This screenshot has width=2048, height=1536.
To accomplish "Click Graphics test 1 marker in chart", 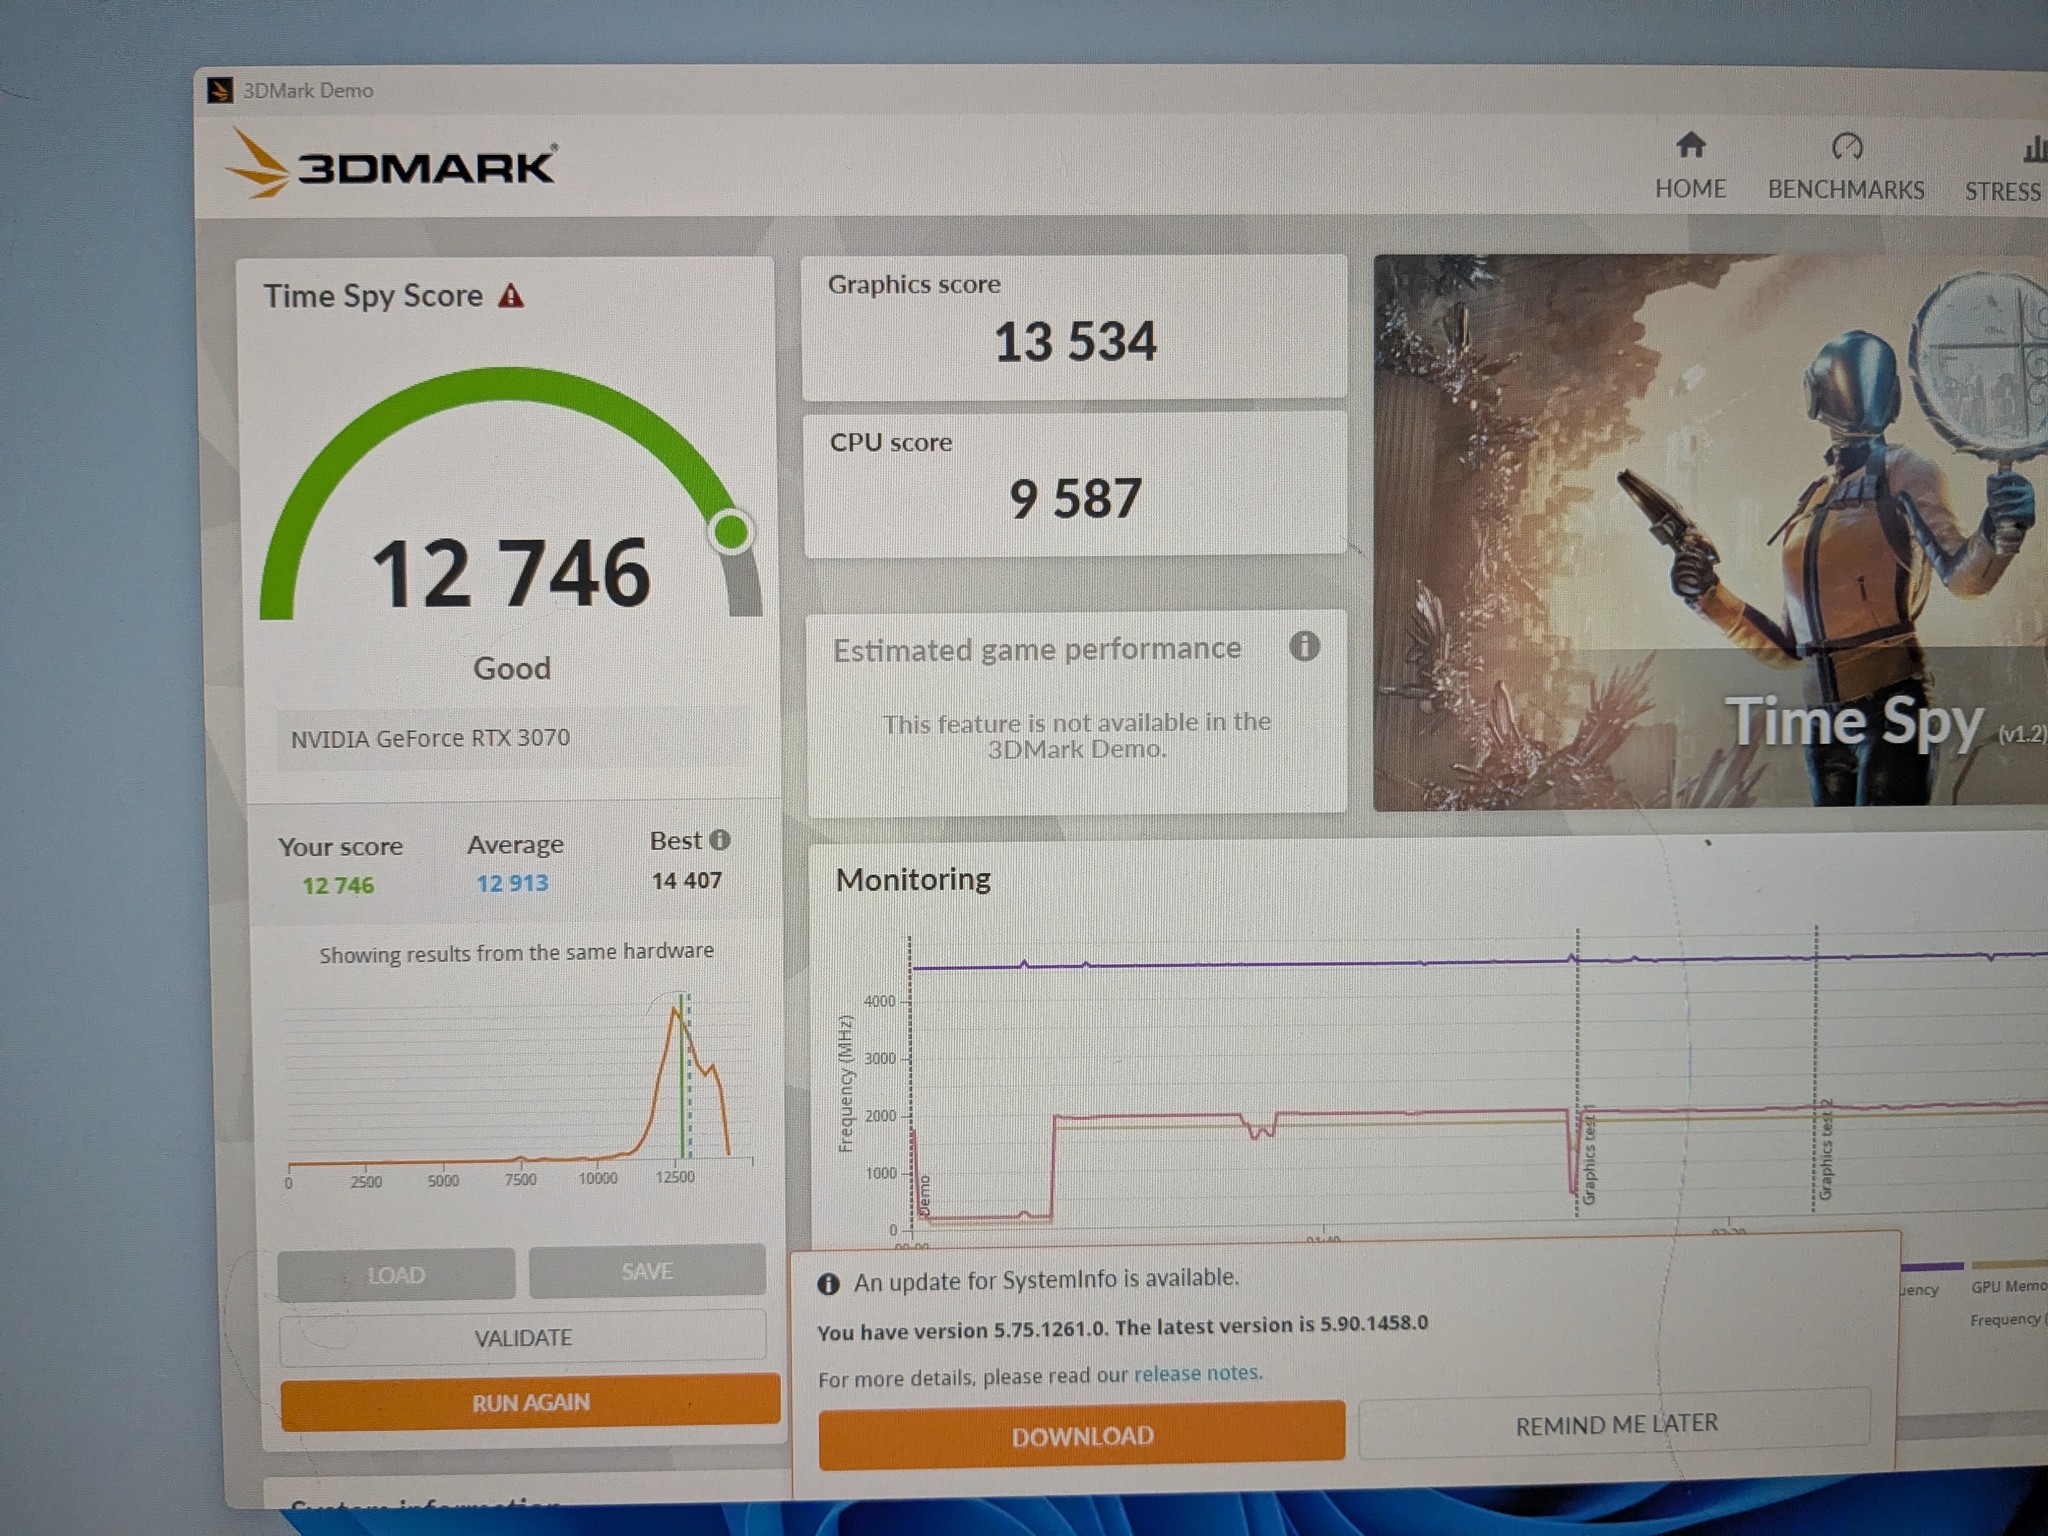I will click(1588, 1153).
